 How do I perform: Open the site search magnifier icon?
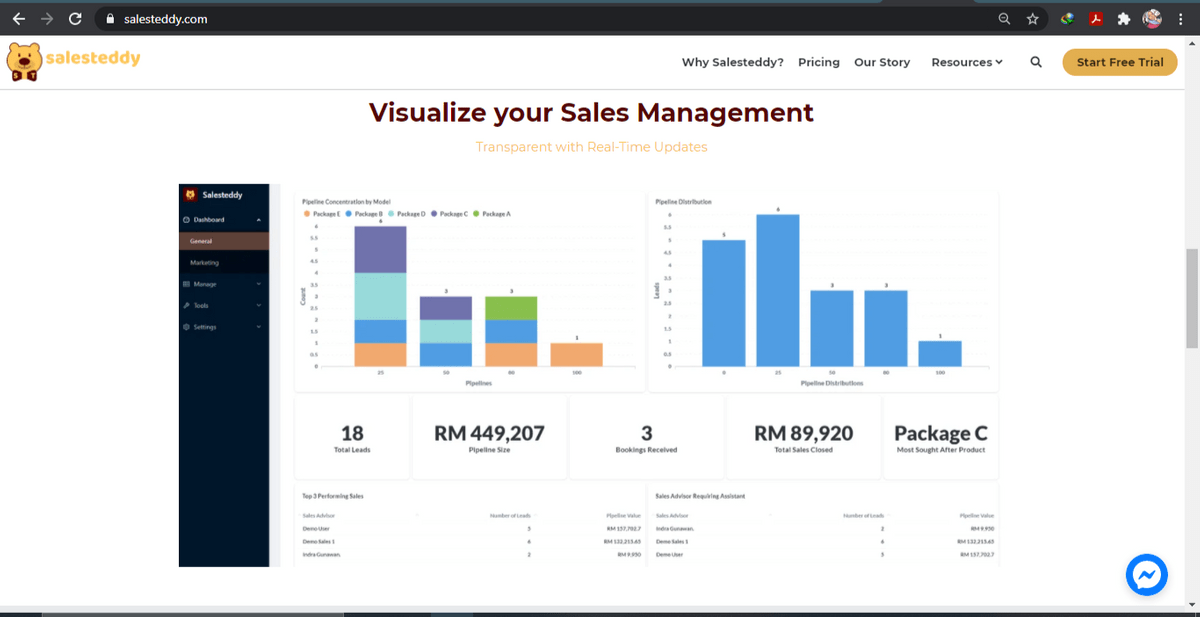[x=1036, y=62]
